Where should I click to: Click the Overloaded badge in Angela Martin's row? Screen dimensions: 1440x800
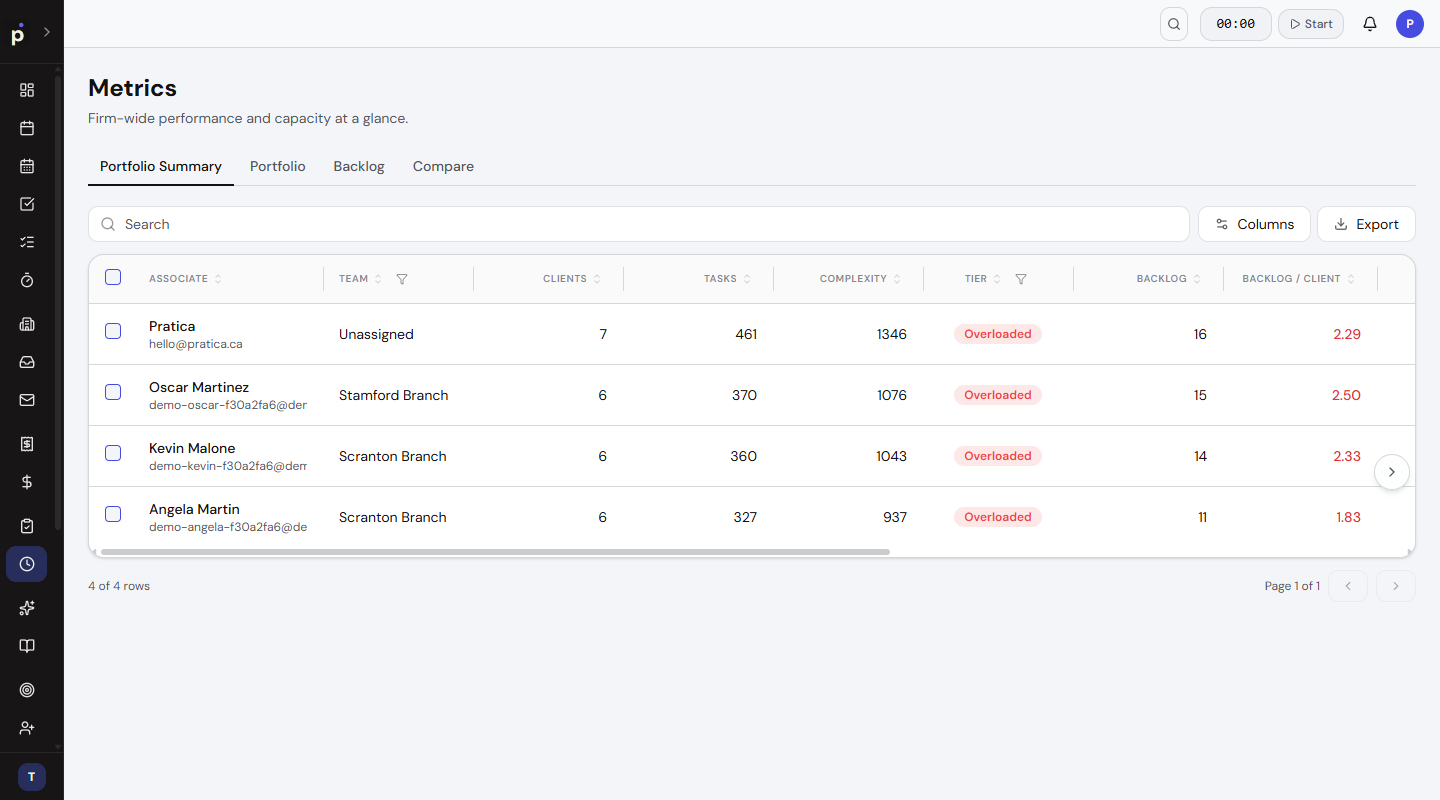coord(998,517)
